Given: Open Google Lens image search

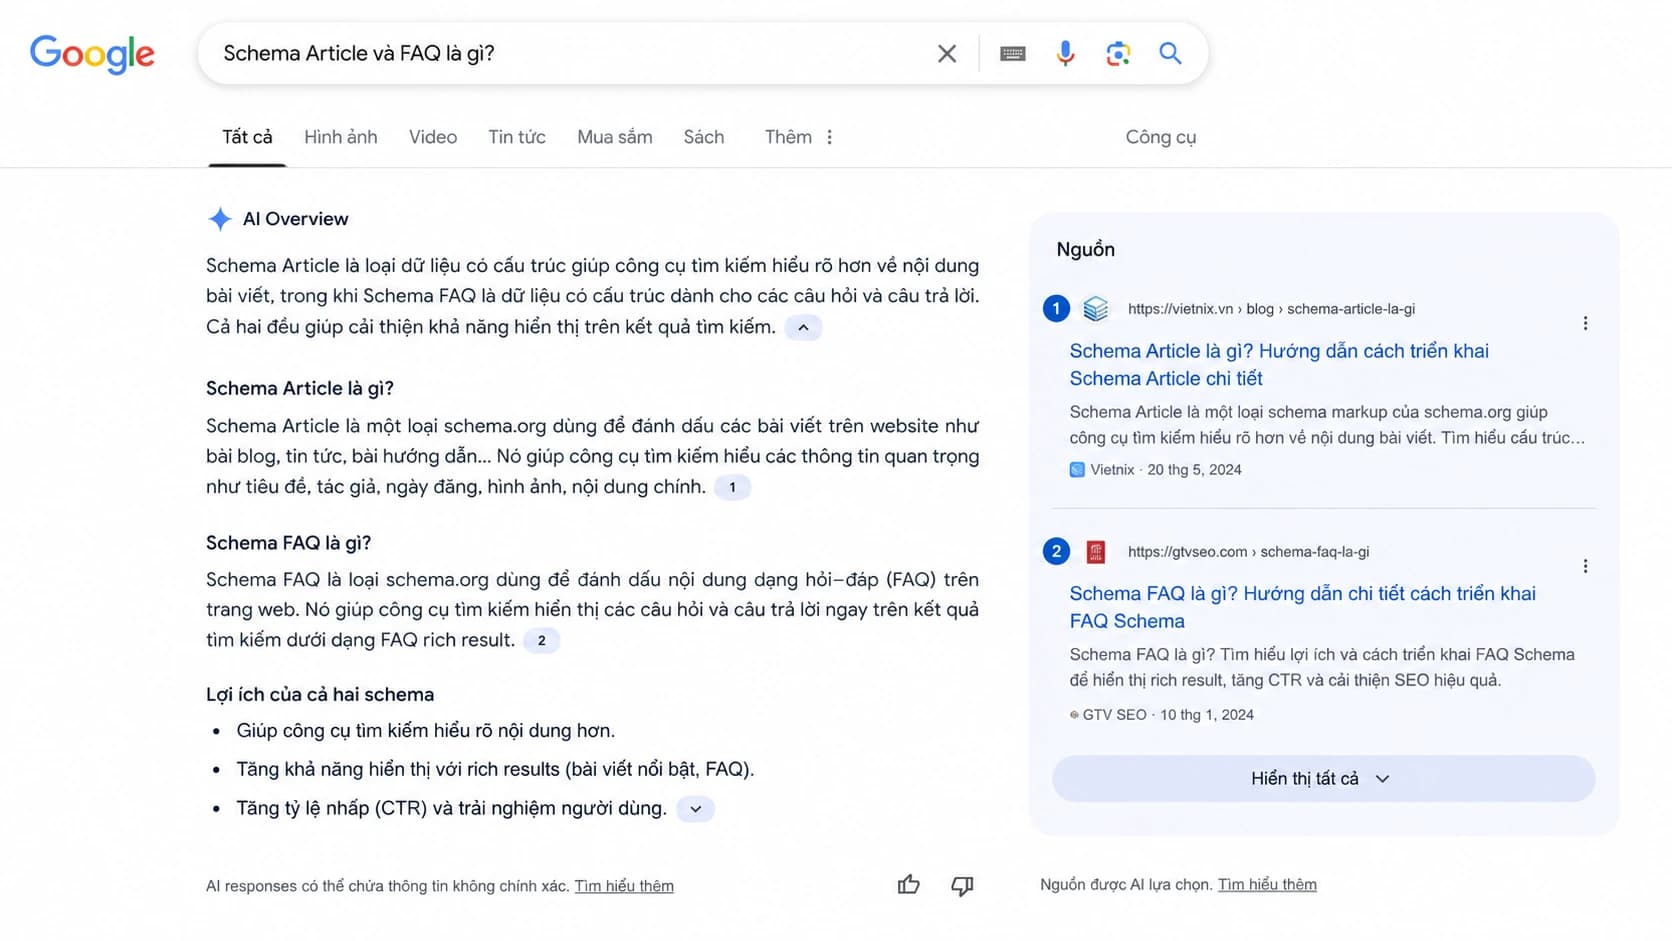Looking at the screenshot, I should pos(1118,54).
